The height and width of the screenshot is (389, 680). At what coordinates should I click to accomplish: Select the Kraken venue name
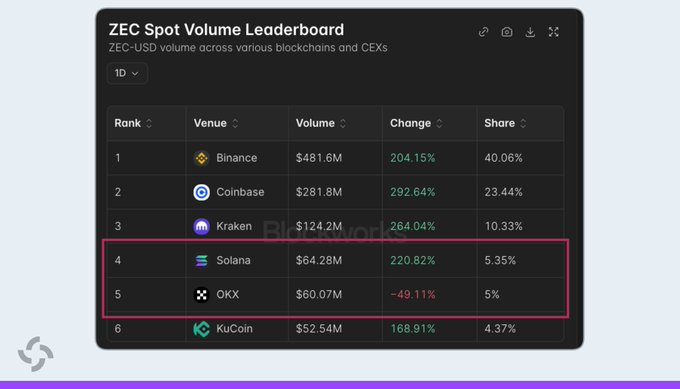[x=234, y=226]
